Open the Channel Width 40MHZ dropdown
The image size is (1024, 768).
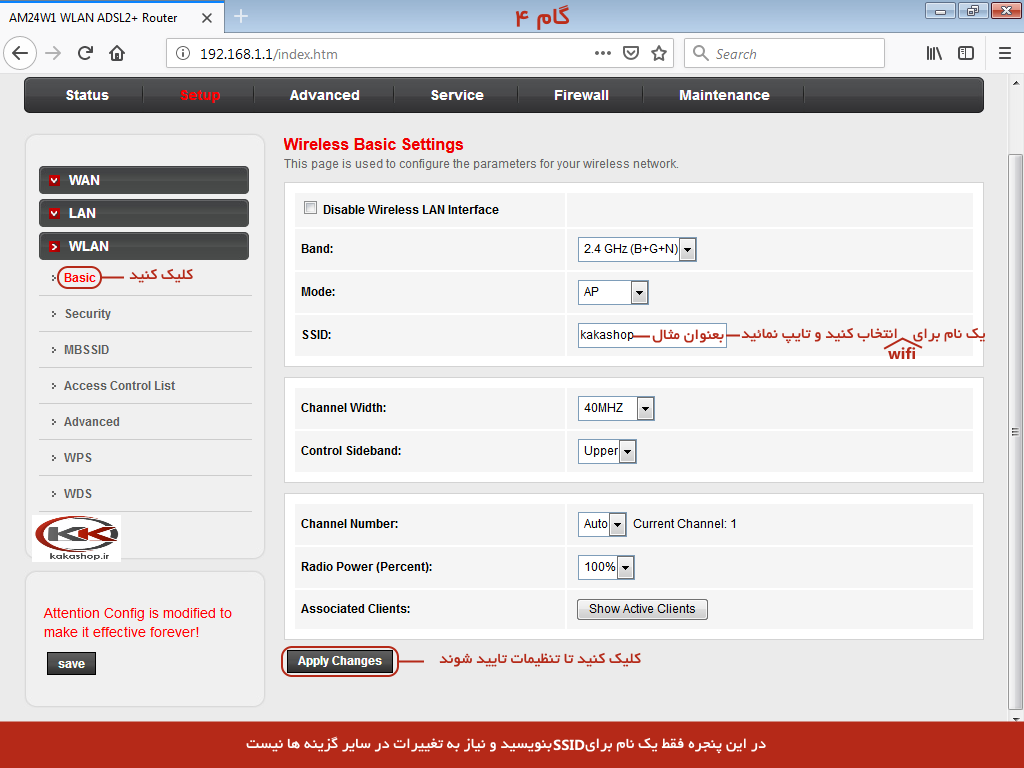[616, 408]
